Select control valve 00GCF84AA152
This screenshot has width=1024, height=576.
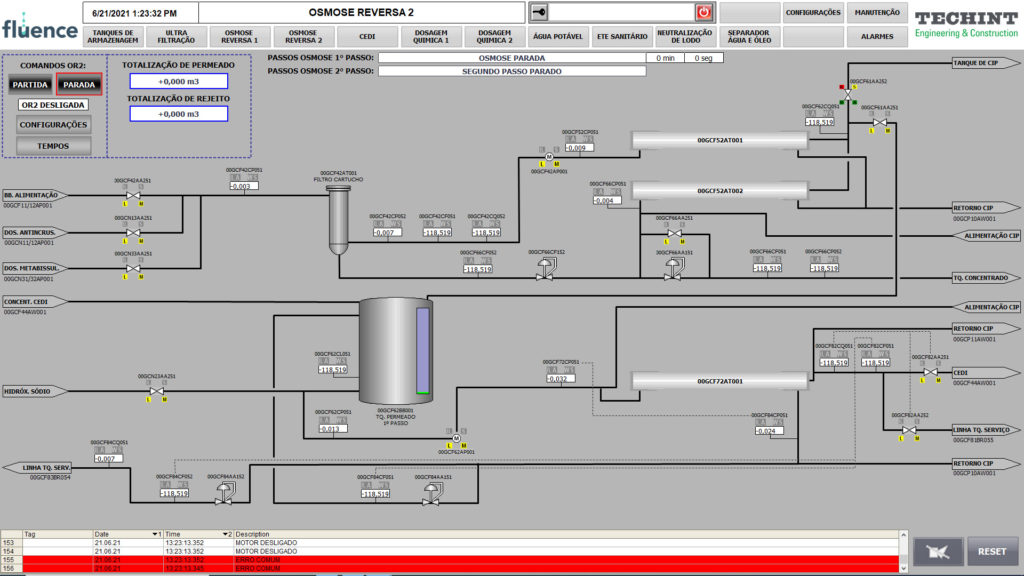click(225, 492)
